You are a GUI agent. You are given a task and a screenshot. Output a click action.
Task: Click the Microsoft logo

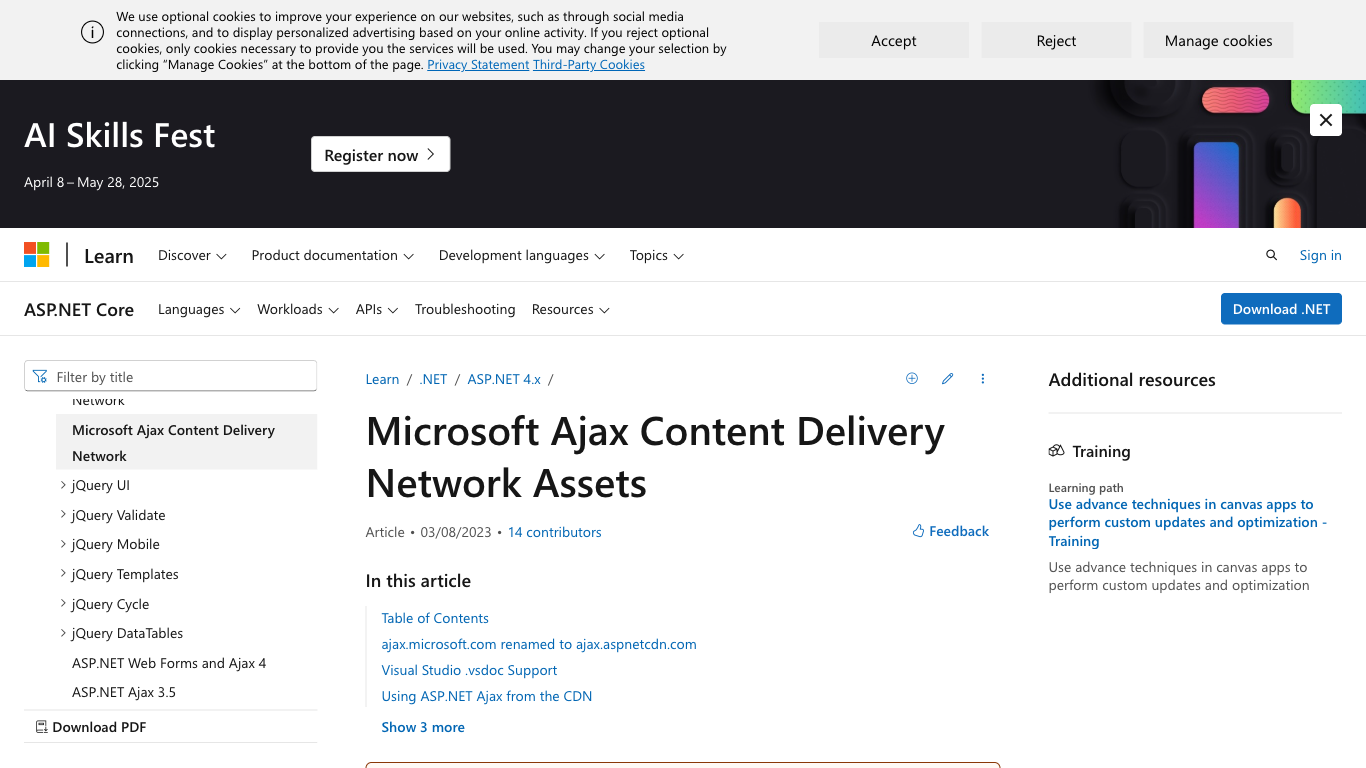[37, 255]
